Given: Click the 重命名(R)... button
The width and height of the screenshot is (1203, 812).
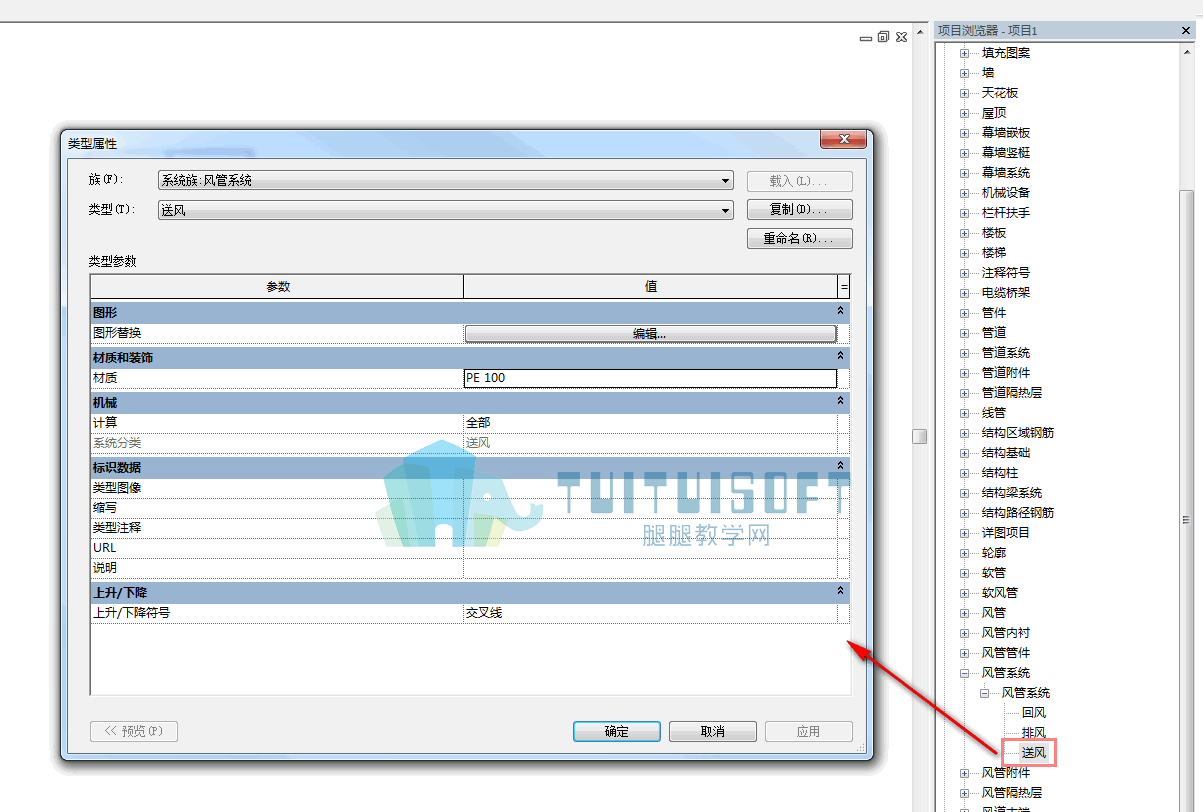Looking at the screenshot, I should coord(799,239).
